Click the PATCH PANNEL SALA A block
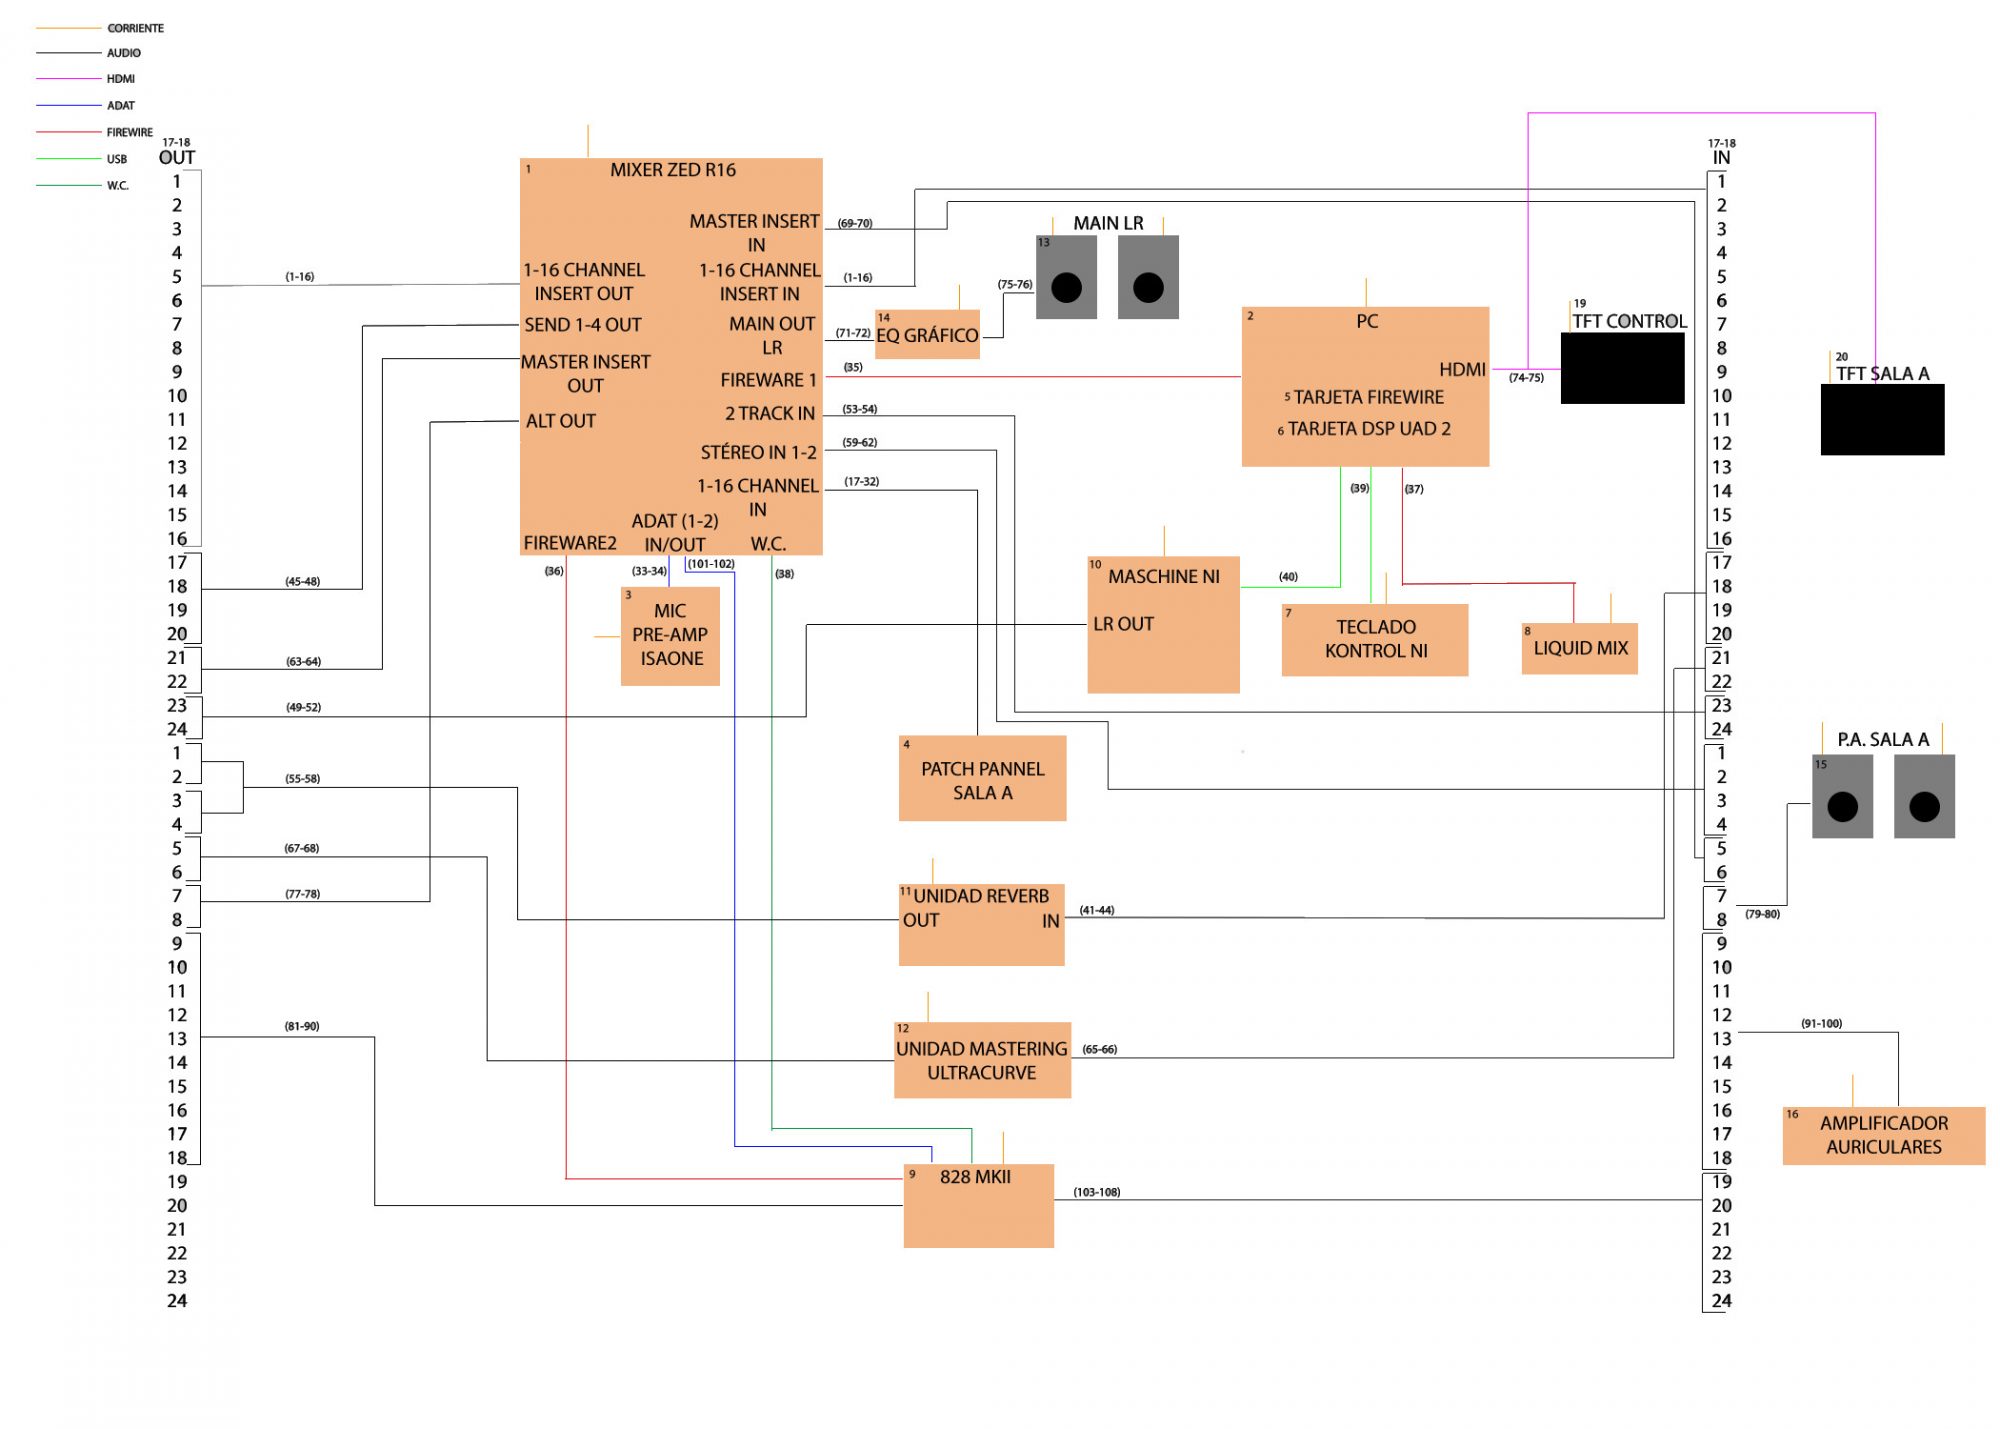The height and width of the screenshot is (1429, 2000). click(982, 779)
